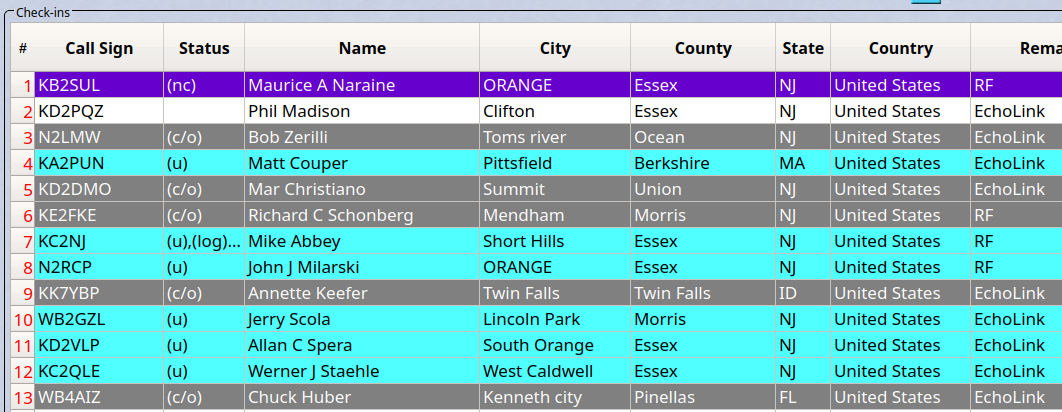
Task: Select call sign KD2PQZ
Action: click(99, 111)
